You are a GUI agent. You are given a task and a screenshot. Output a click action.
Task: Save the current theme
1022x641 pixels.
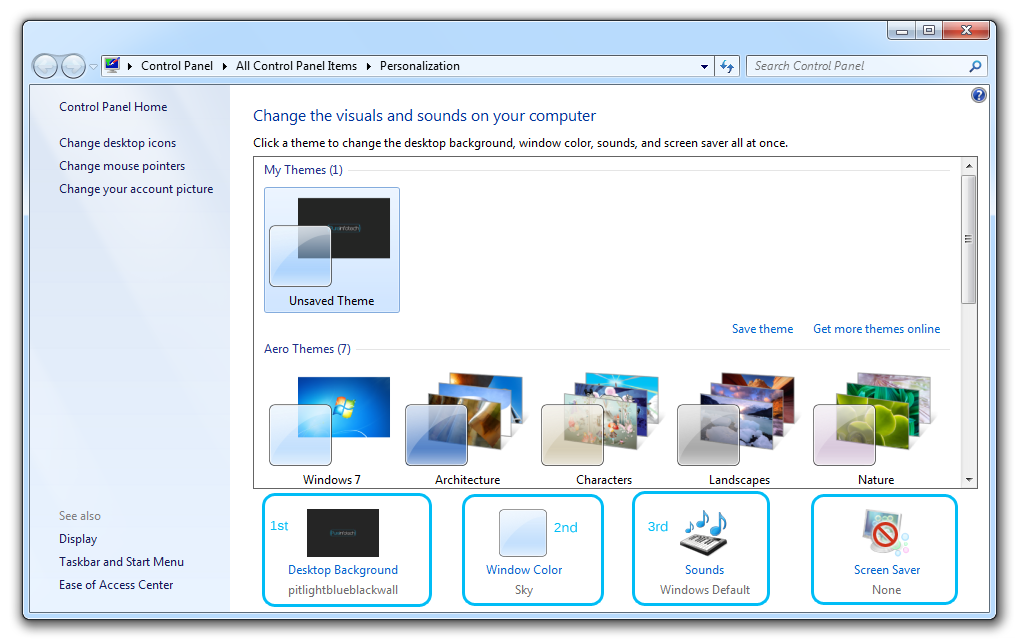click(762, 328)
